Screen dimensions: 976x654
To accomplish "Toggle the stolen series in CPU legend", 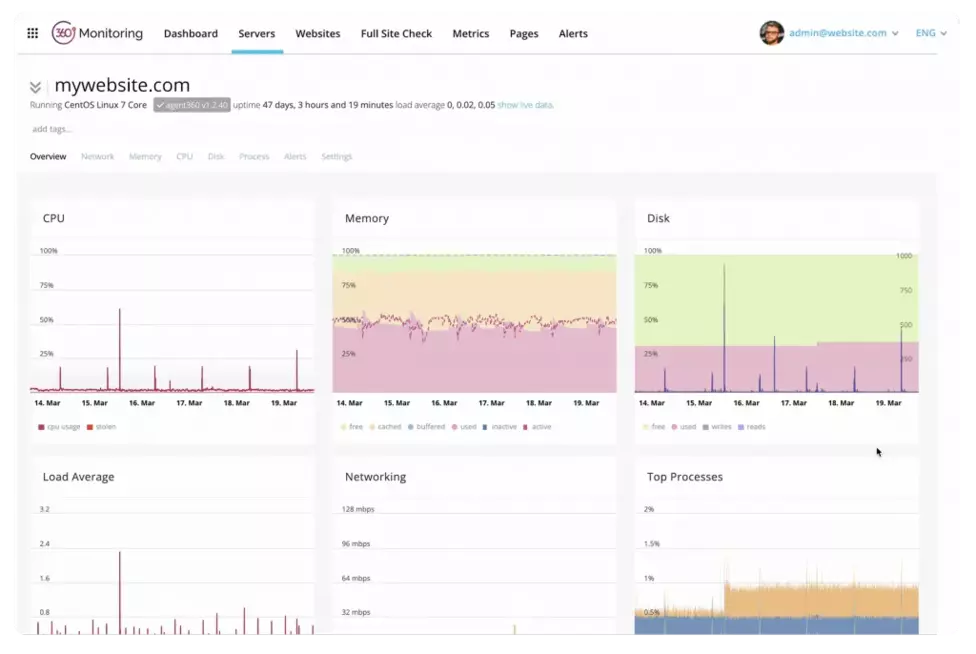I will [105, 427].
